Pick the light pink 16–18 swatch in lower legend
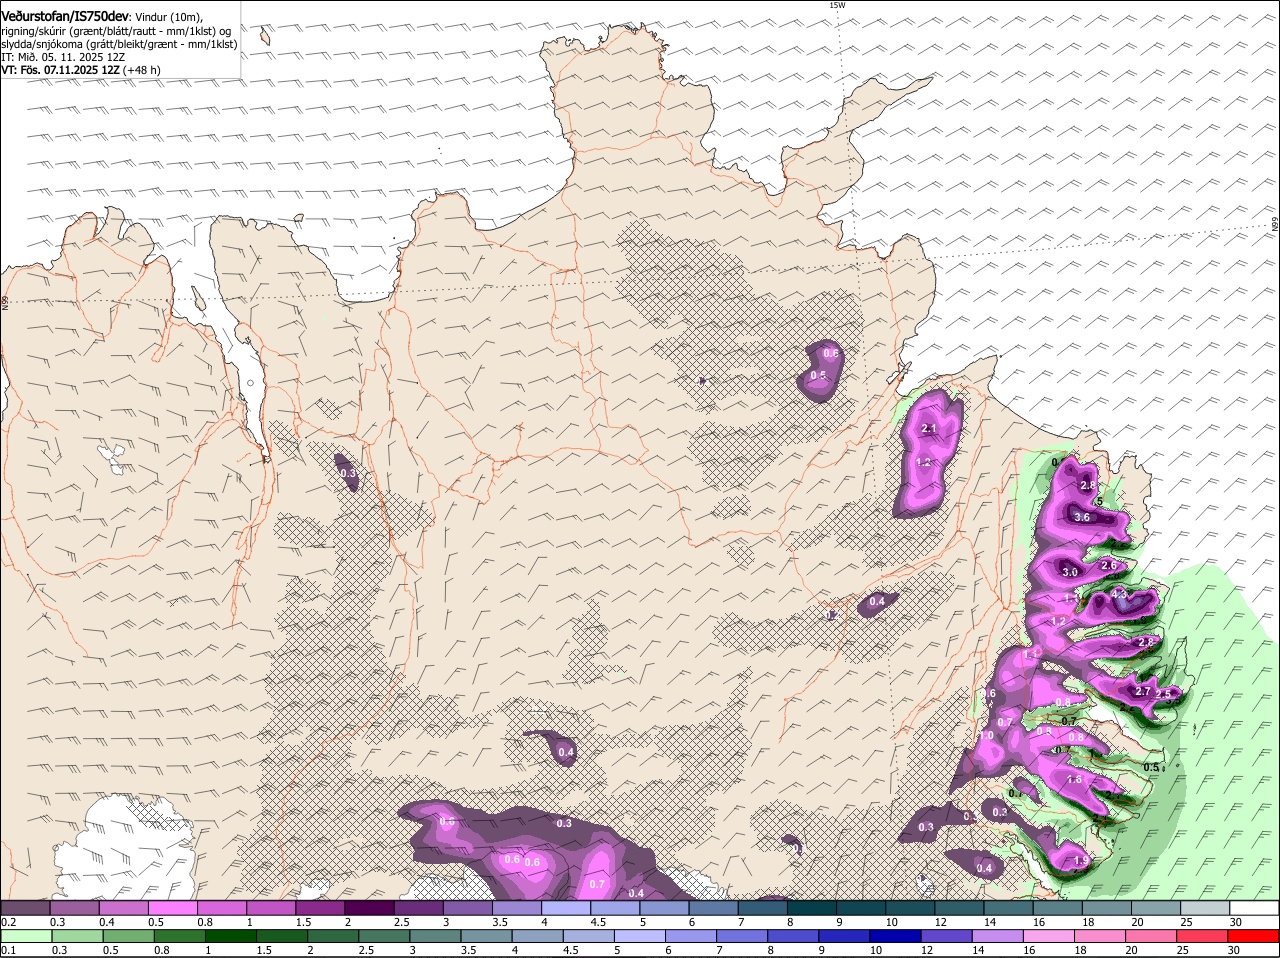This screenshot has width=1280, height=958. click(1049, 935)
